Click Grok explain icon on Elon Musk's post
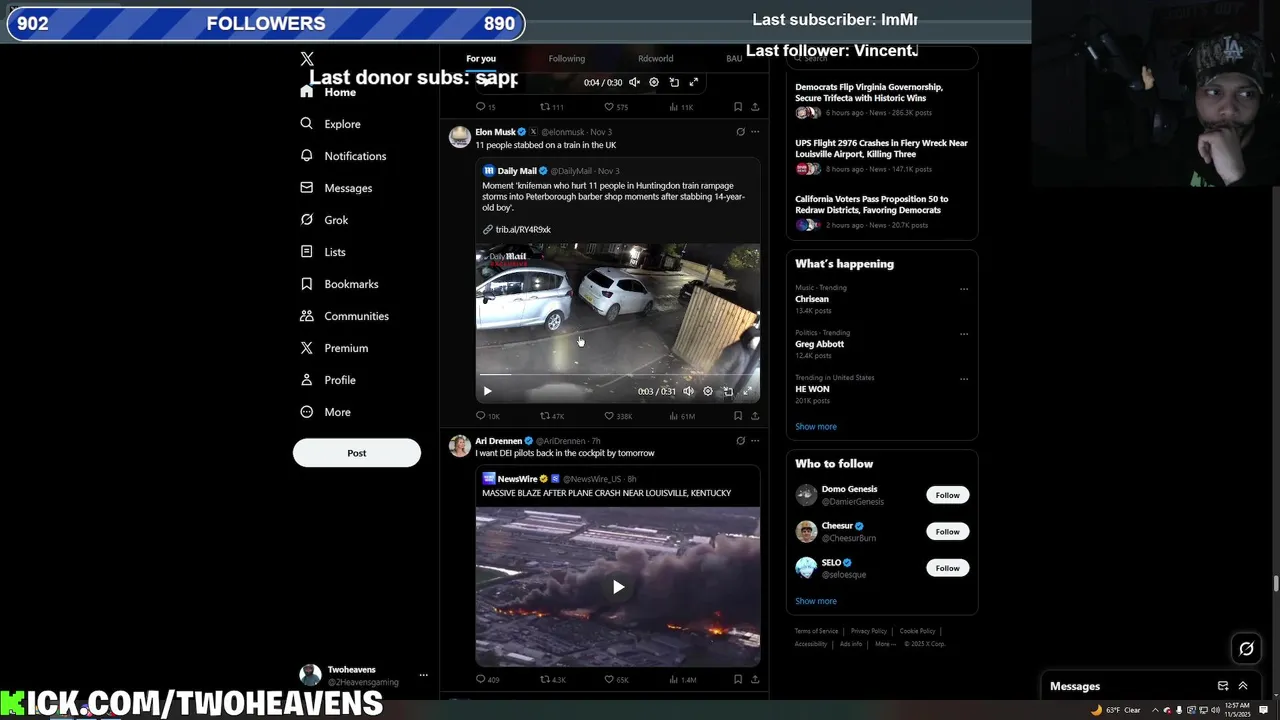 pyautogui.click(x=740, y=132)
